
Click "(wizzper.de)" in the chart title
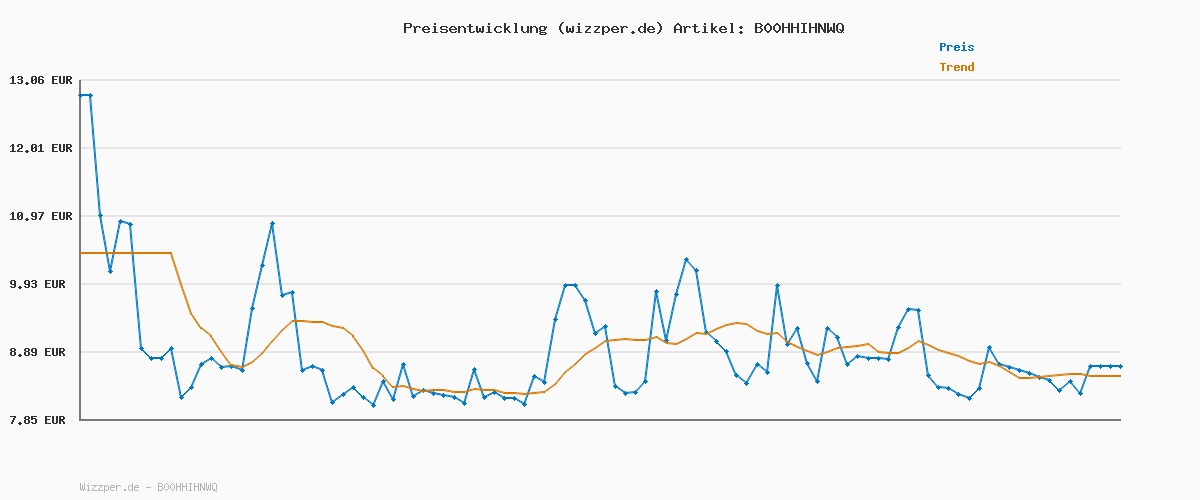[x=606, y=28]
